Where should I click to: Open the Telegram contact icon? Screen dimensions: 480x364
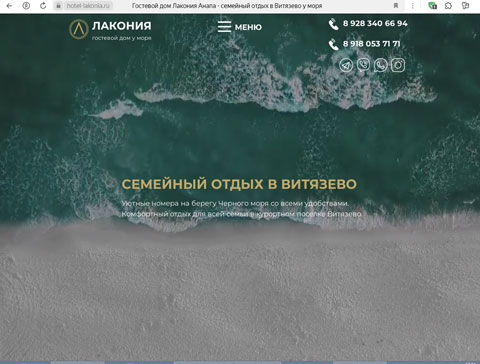point(346,65)
